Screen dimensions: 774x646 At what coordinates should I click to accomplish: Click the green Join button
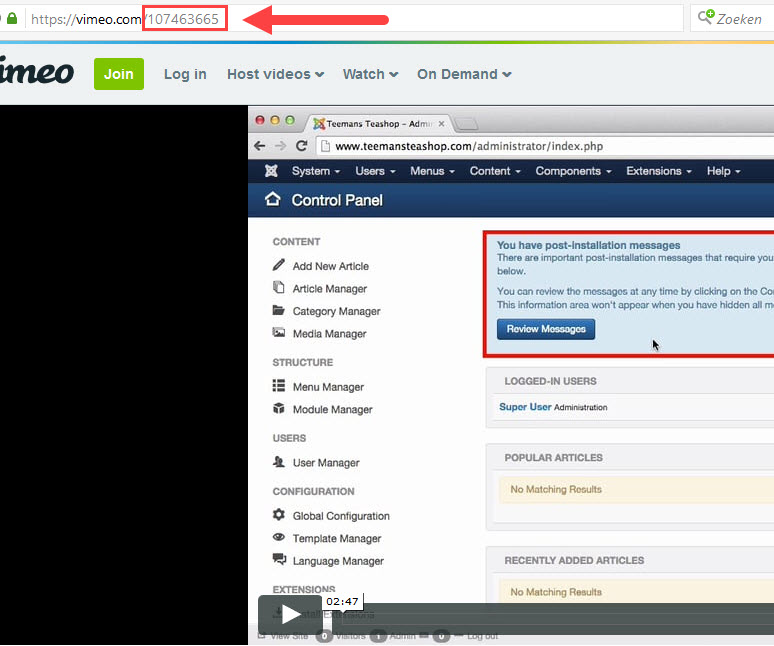119,74
